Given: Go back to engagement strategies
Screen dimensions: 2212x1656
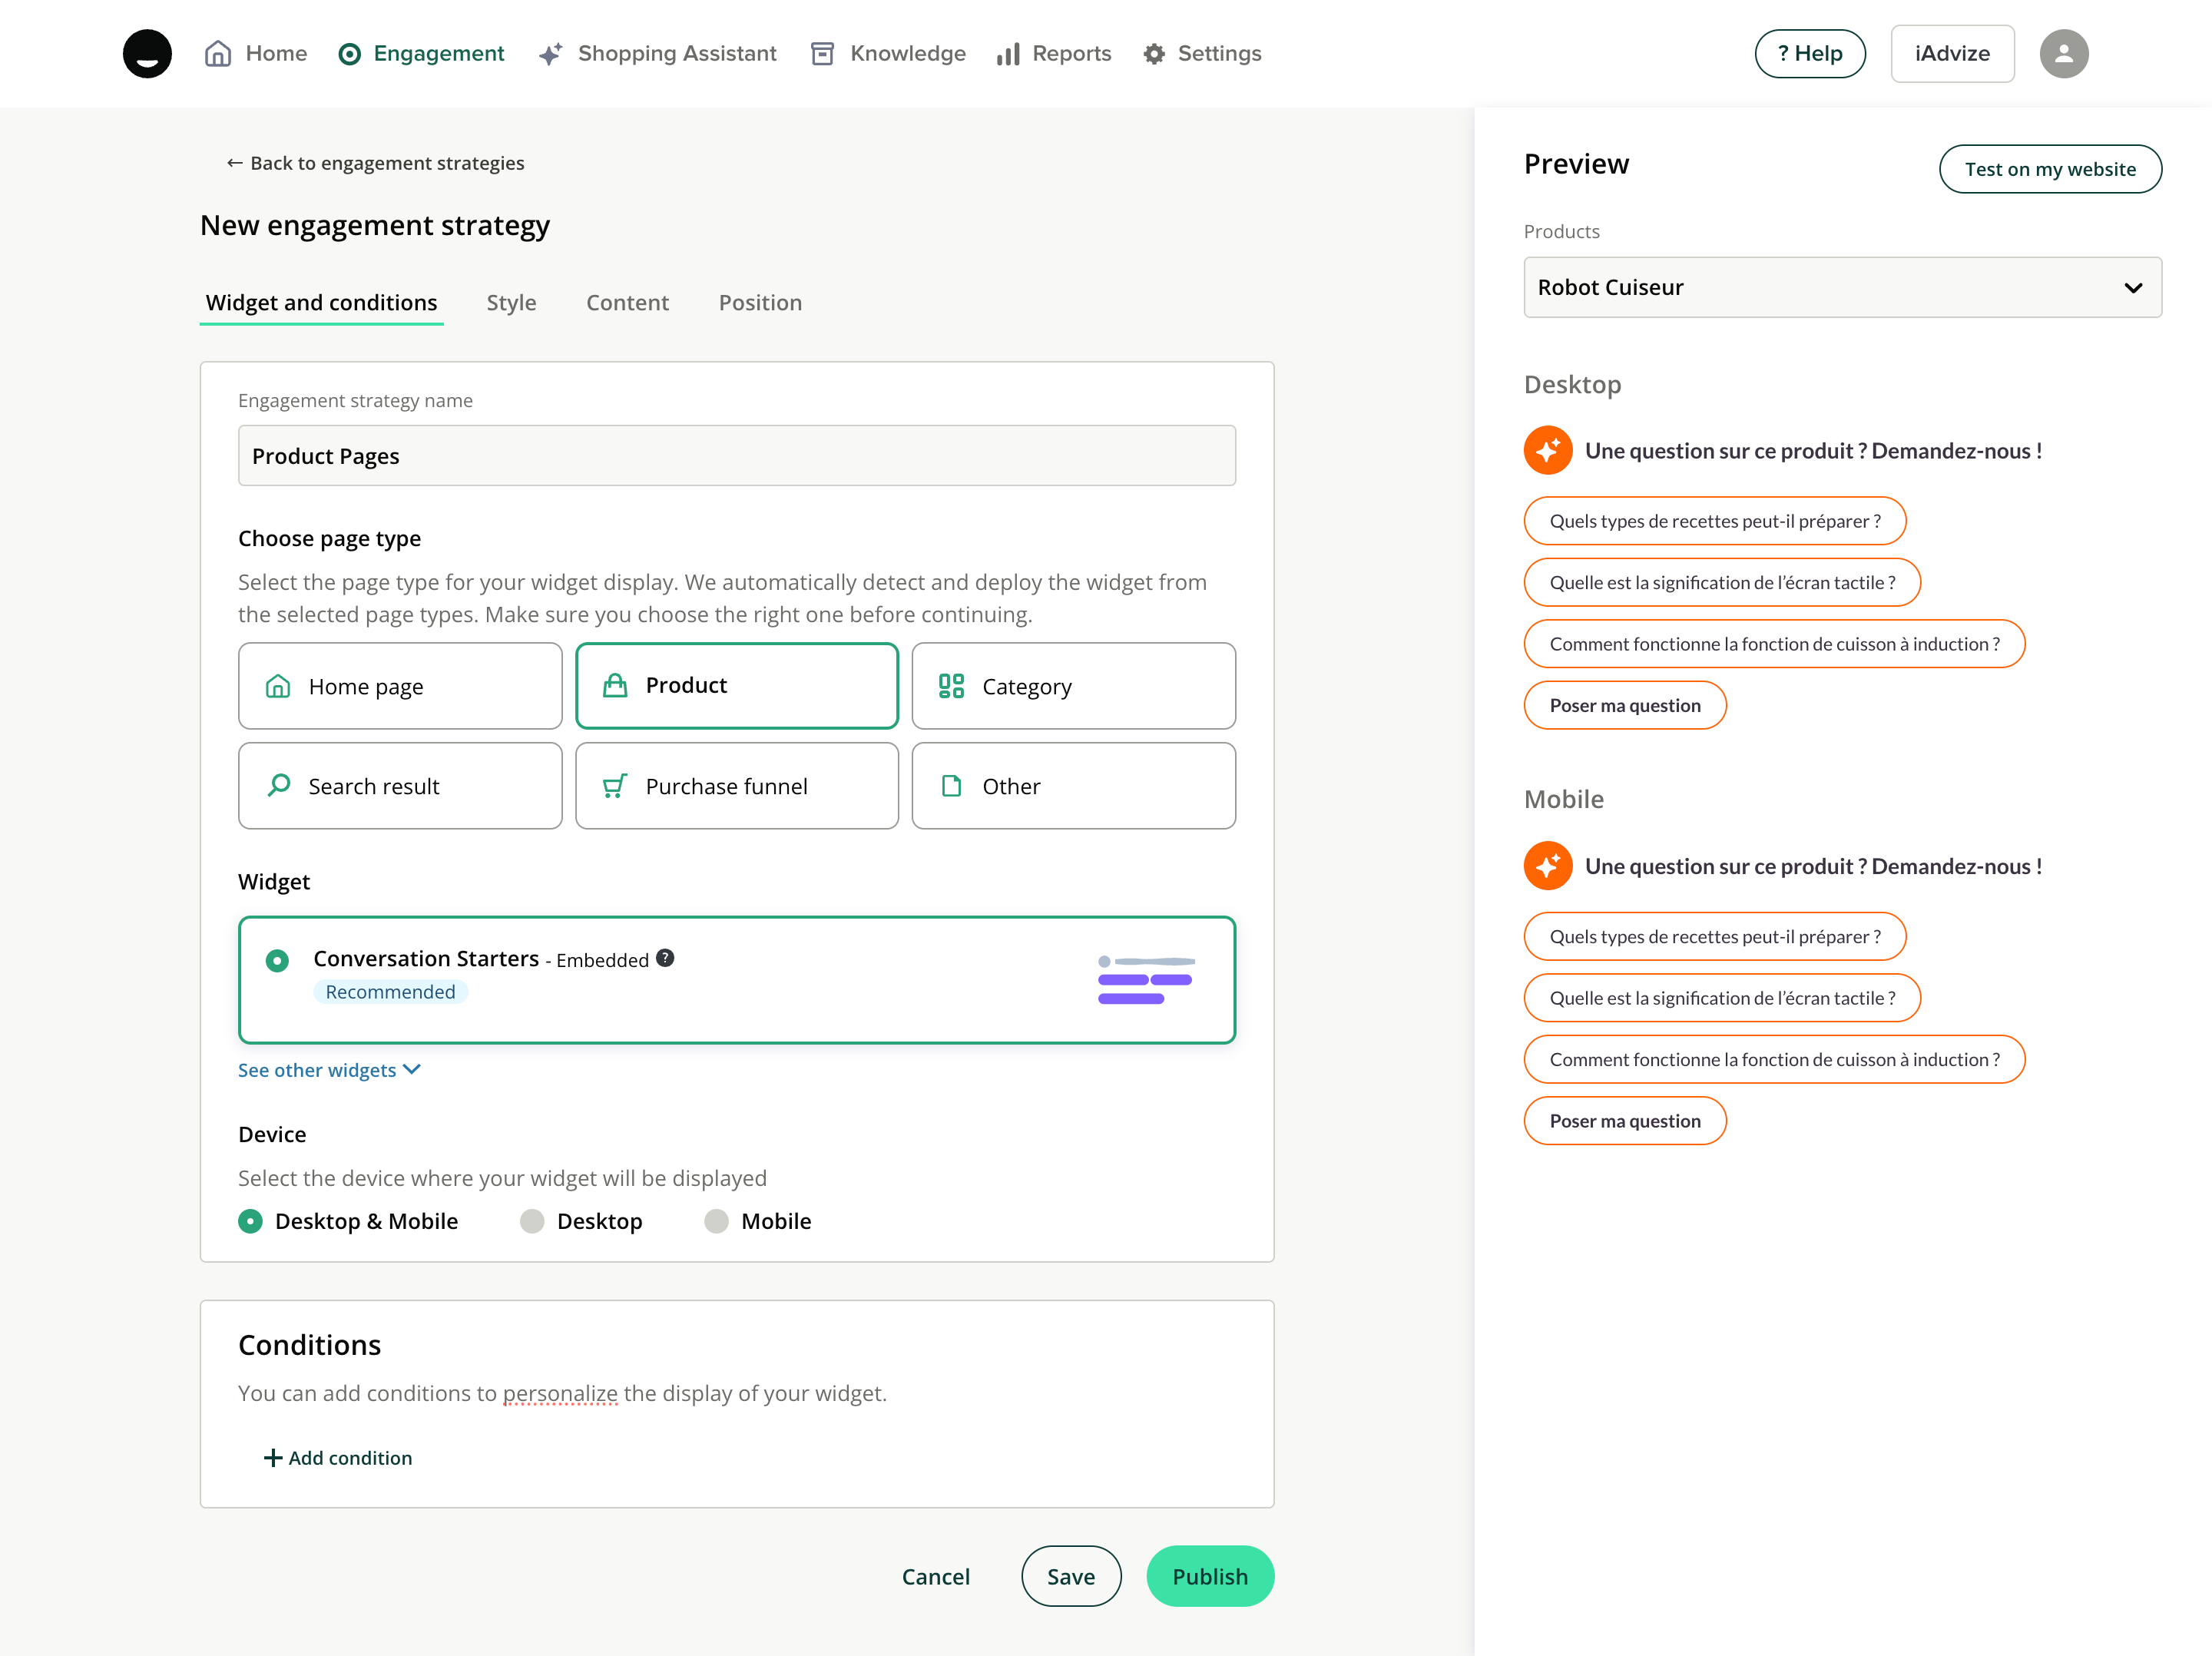Looking at the screenshot, I should pos(375,163).
